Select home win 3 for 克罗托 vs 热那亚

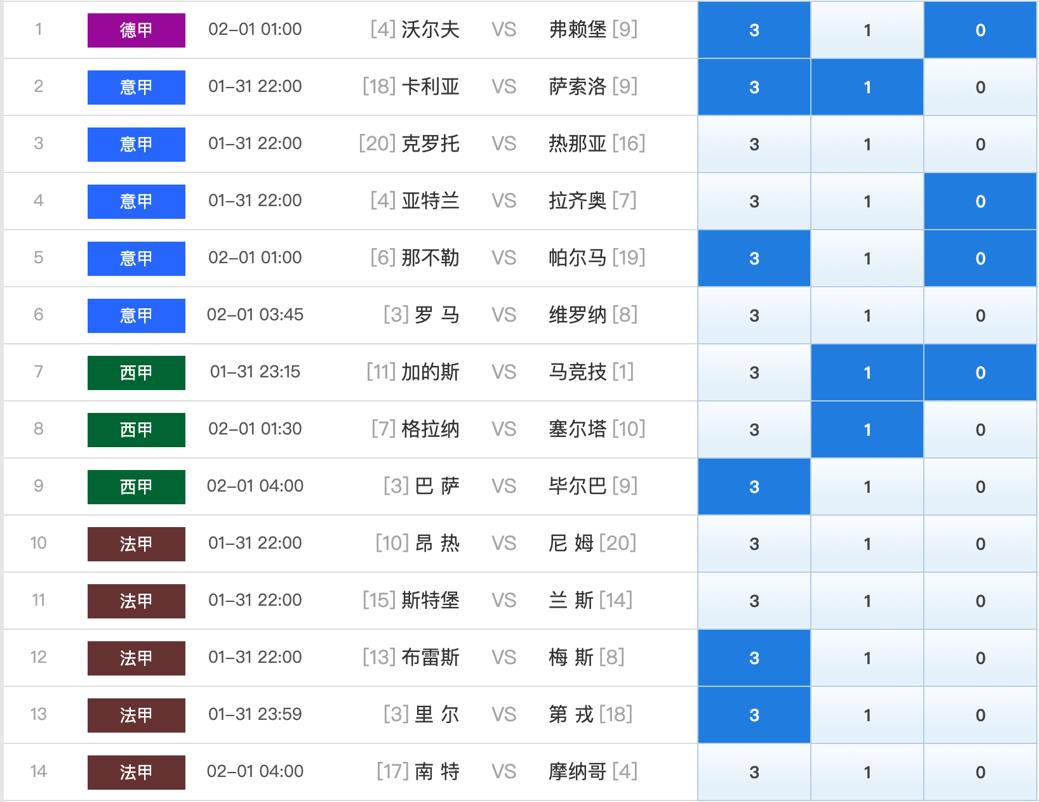point(754,144)
